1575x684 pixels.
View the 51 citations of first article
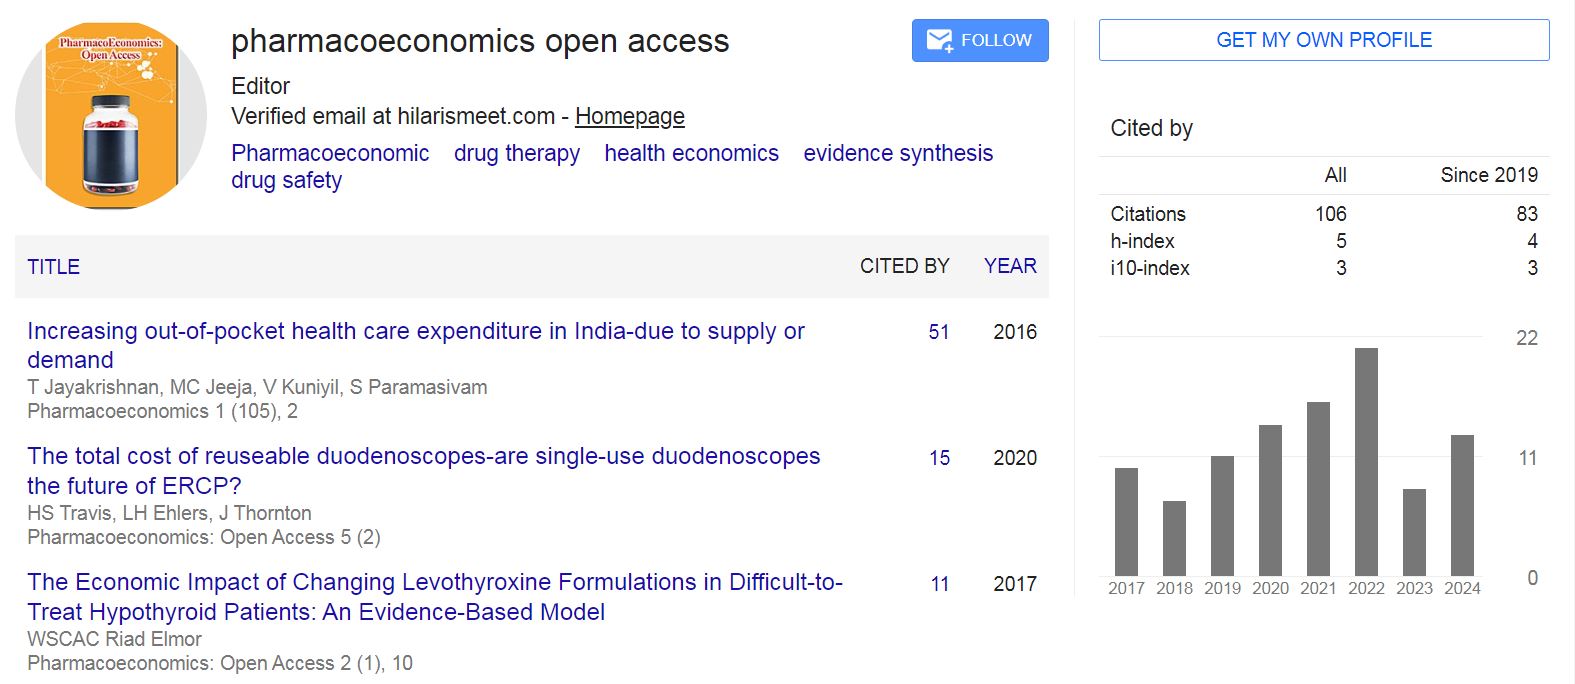(x=939, y=332)
